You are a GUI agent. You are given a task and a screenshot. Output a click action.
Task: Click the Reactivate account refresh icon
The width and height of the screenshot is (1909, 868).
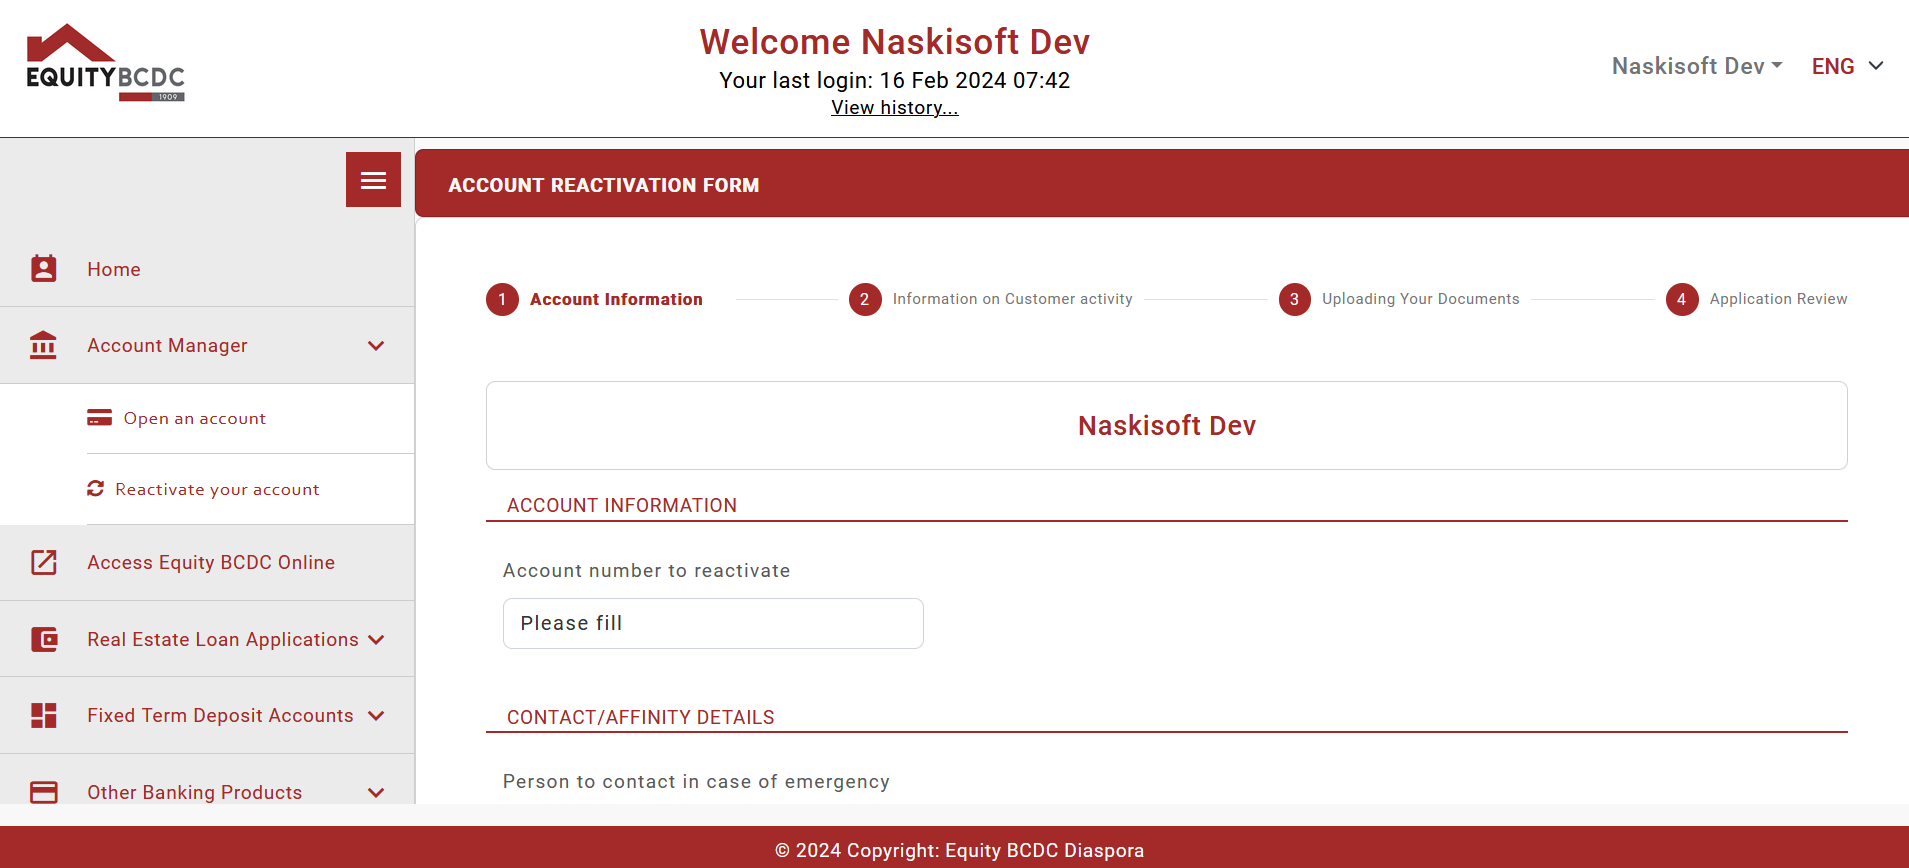click(x=96, y=488)
